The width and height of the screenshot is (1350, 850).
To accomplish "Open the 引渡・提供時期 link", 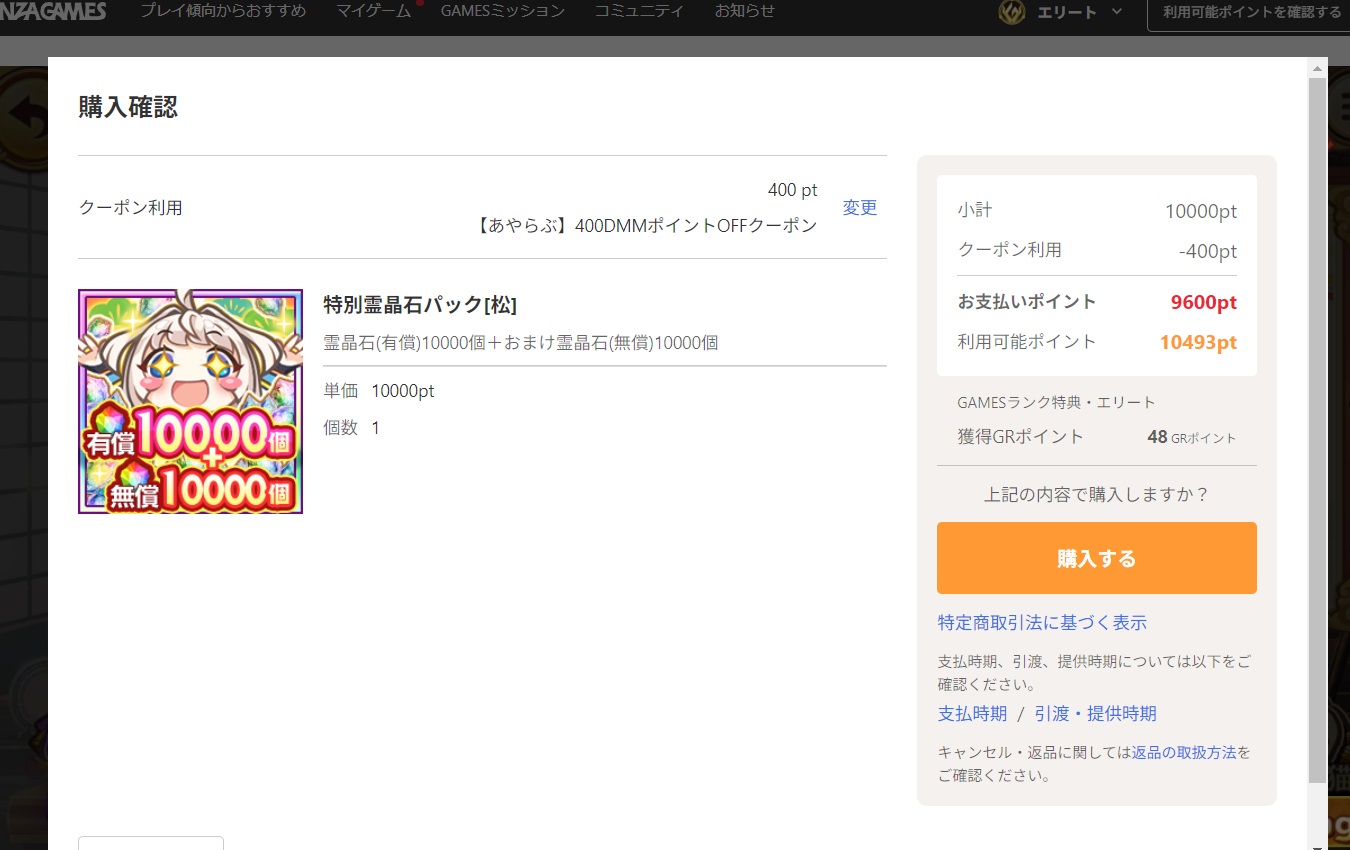I will pos(1095,714).
